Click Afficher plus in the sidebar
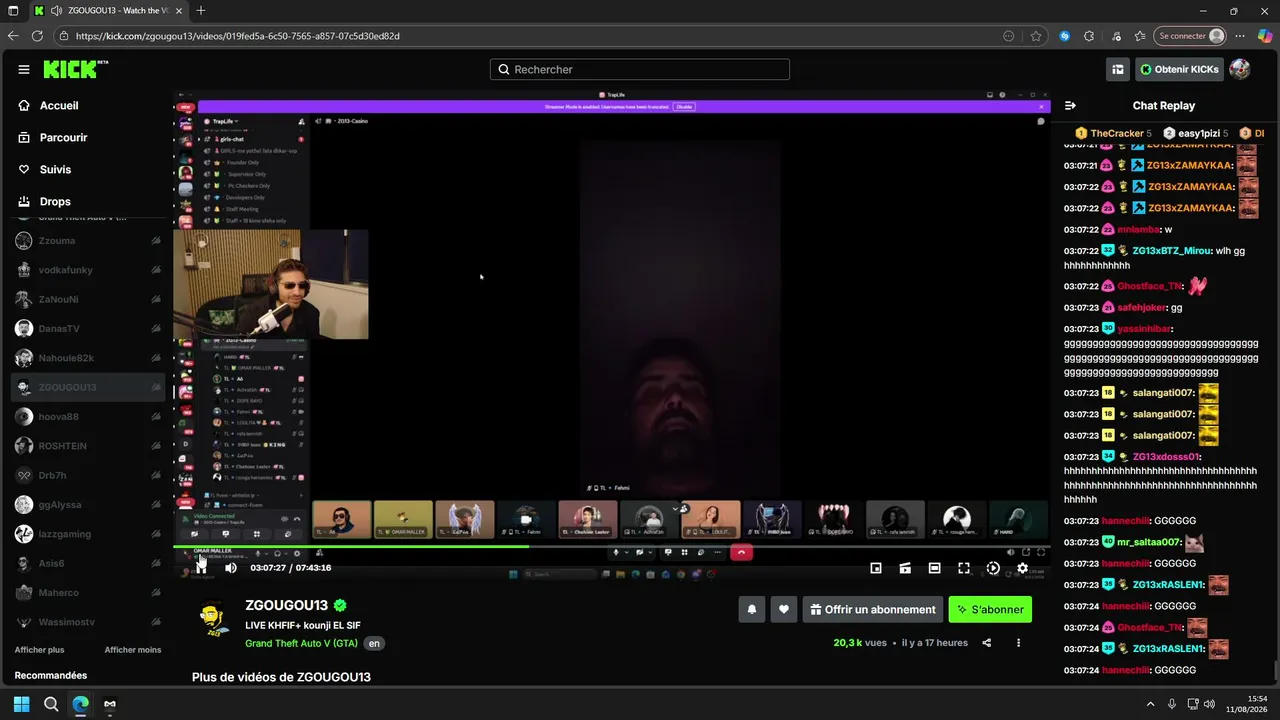 [x=39, y=650]
